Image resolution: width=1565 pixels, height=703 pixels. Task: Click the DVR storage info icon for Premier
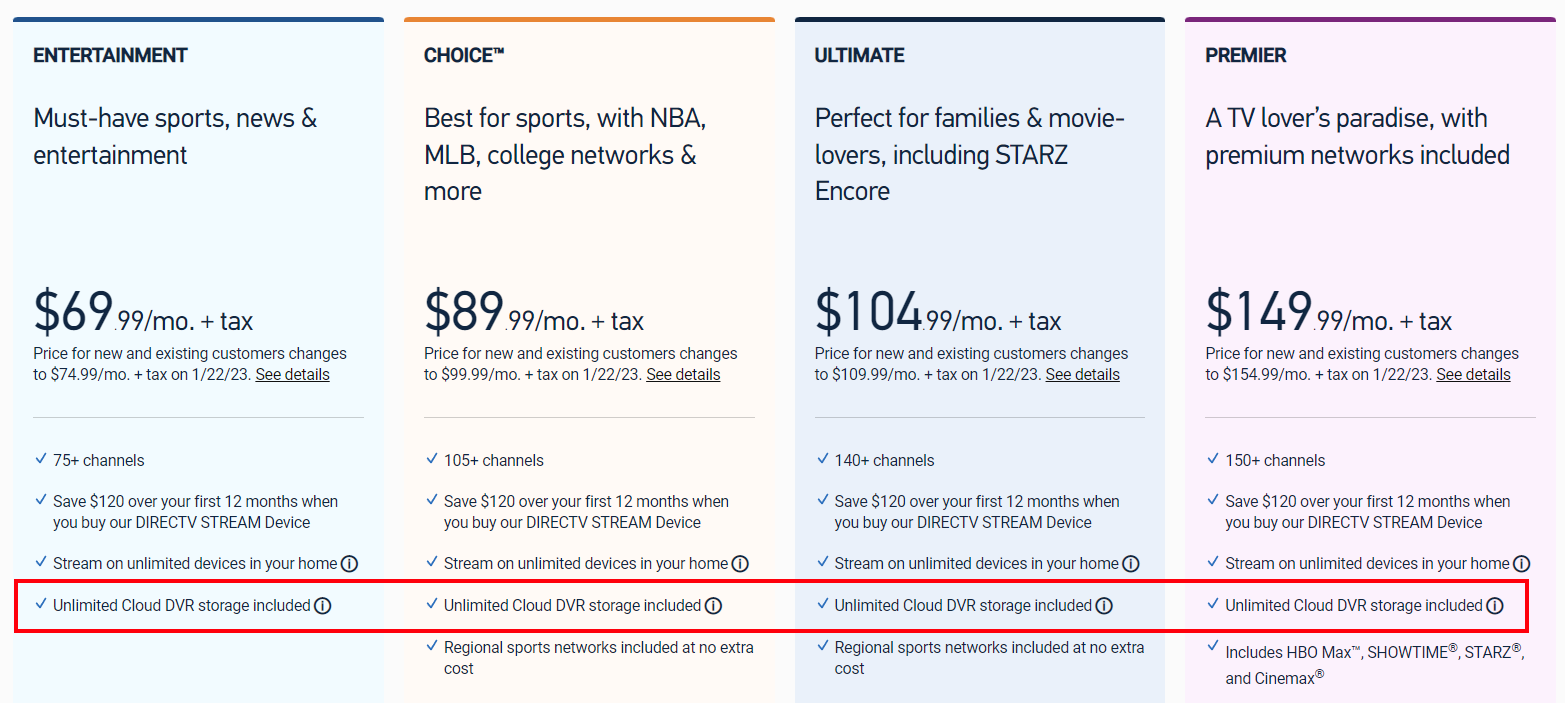1494,605
